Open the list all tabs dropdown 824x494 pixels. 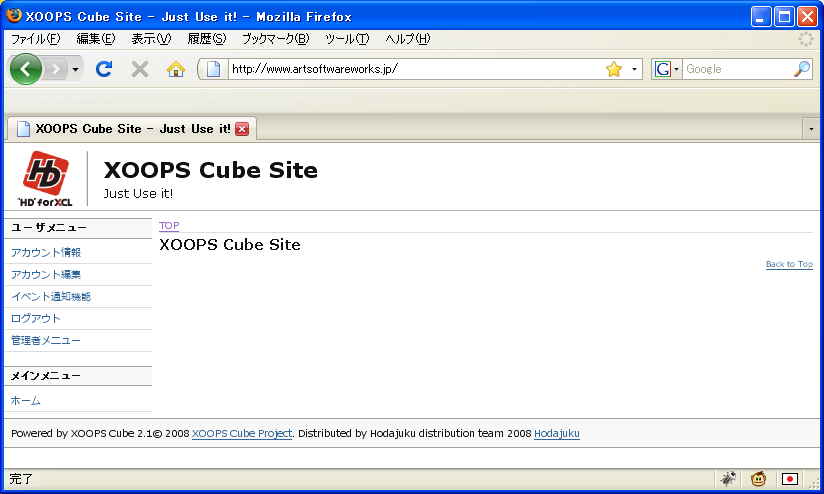(810, 129)
